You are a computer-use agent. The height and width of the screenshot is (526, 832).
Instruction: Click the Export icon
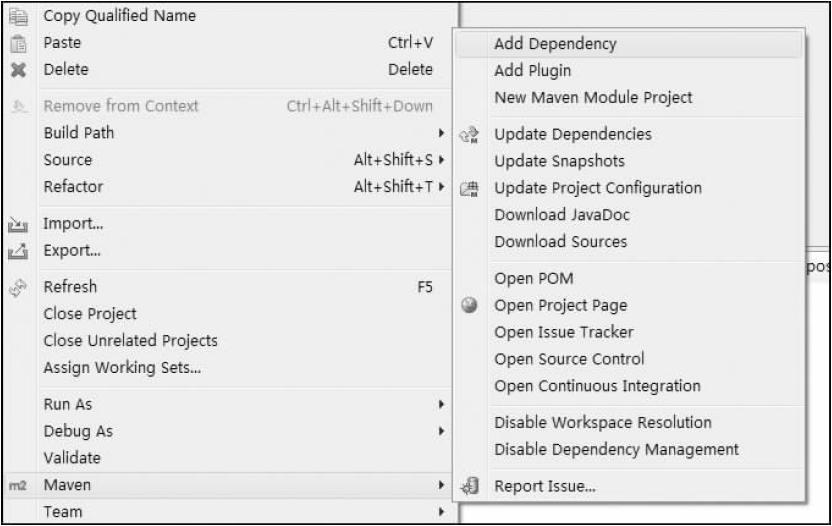coord(16,251)
